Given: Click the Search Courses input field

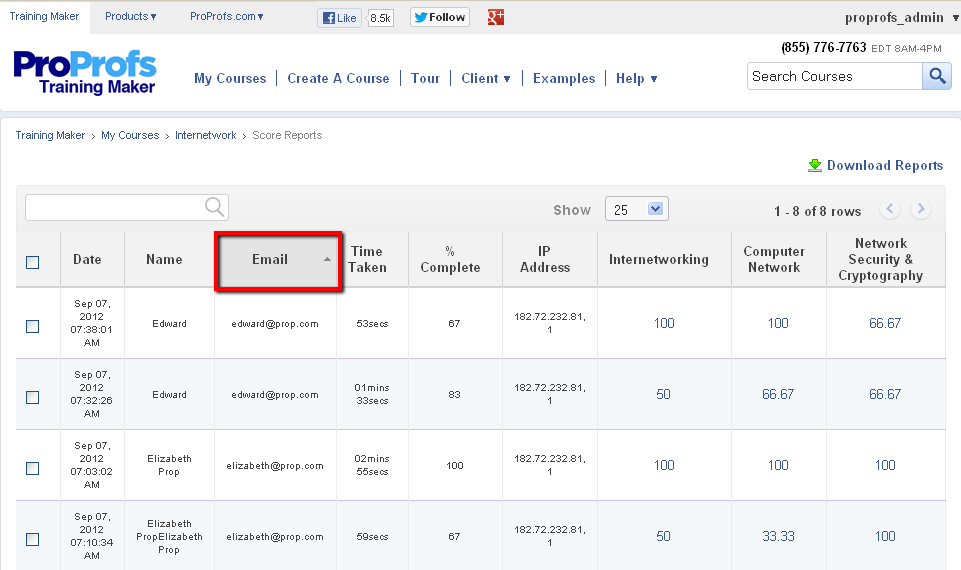Looking at the screenshot, I should click(x=833, y=76).
